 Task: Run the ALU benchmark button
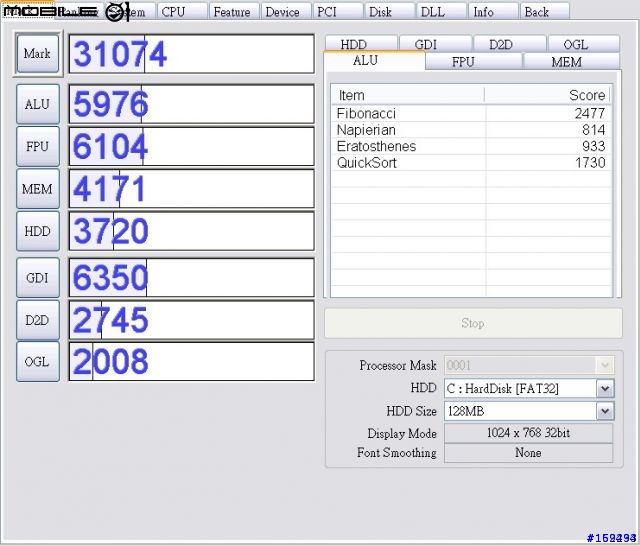(x=38, y=104)
